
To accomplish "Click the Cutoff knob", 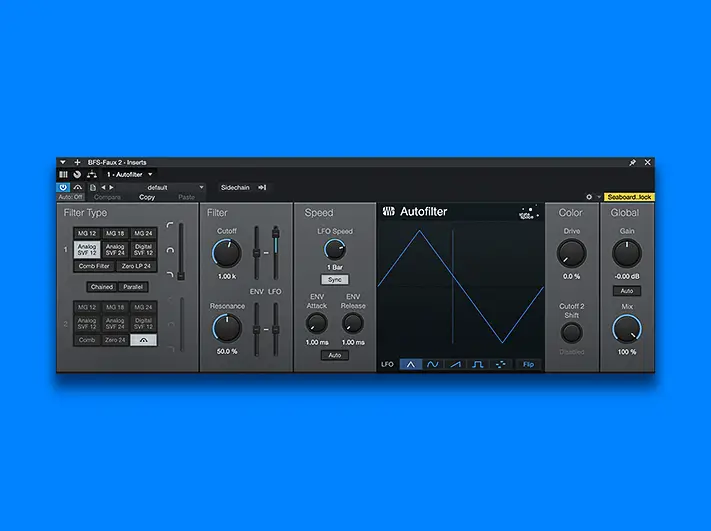I will point(227,253).
